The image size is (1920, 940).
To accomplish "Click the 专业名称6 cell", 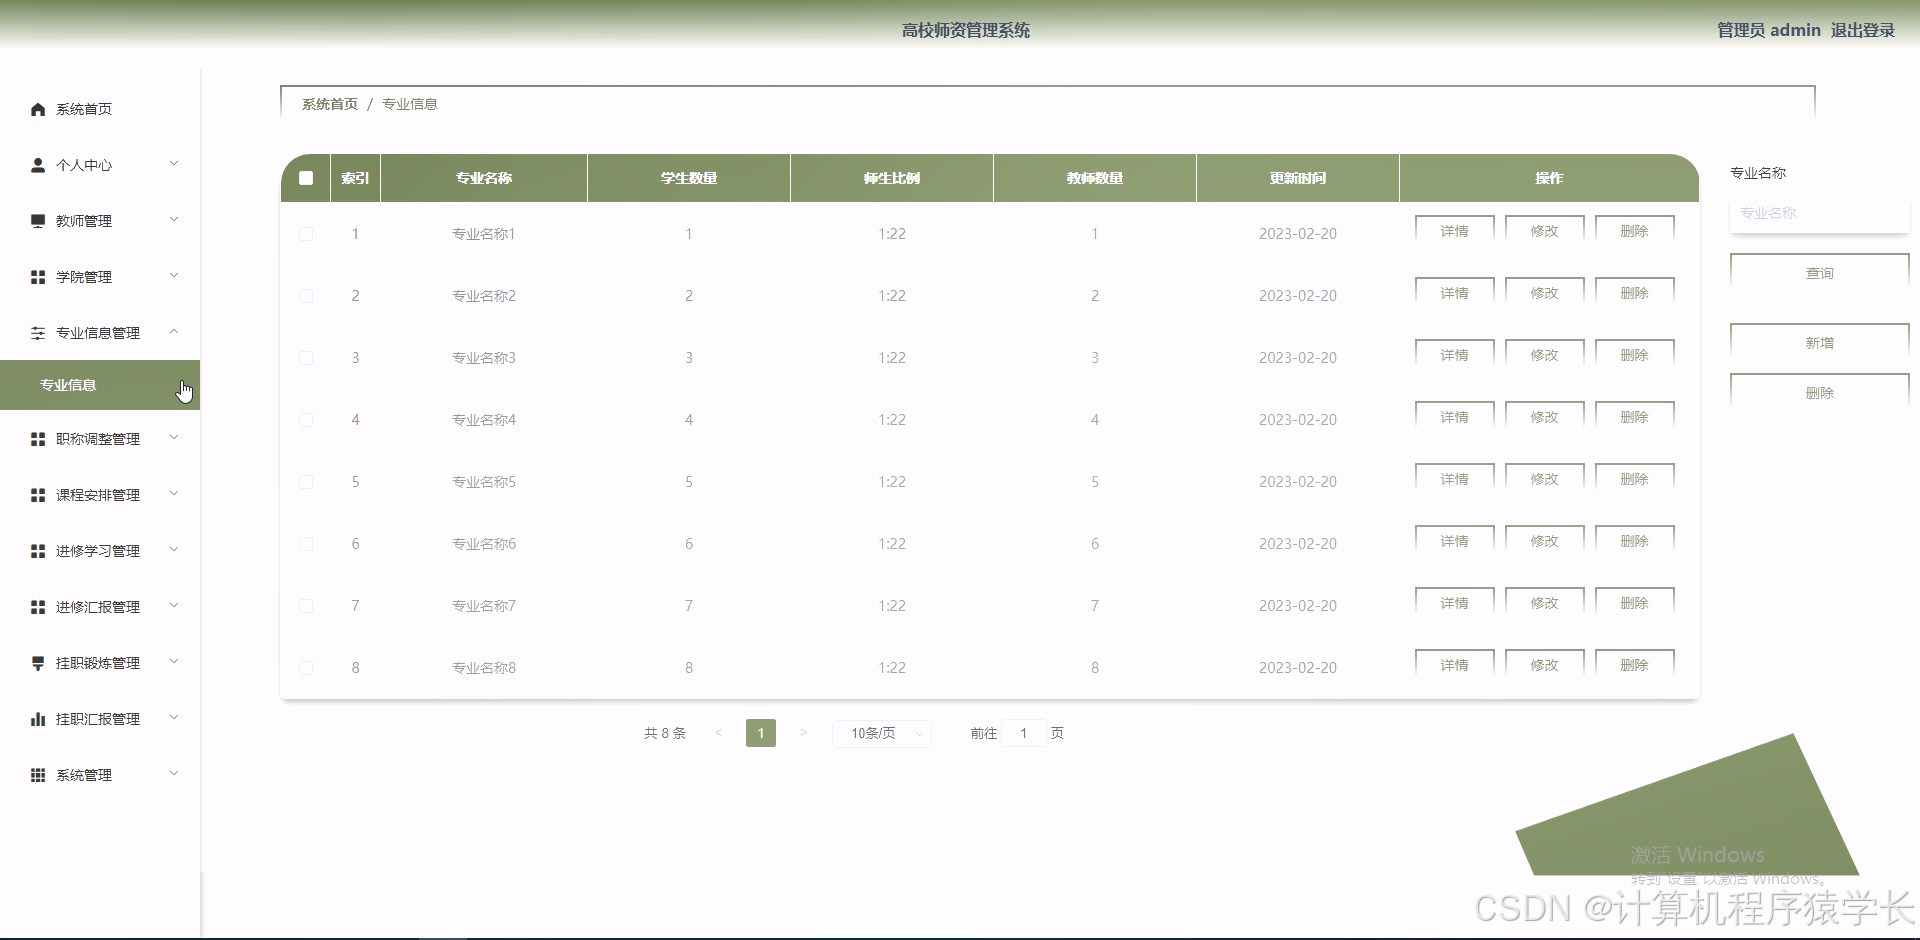I will pyautogui.click(x=484, y=544).
